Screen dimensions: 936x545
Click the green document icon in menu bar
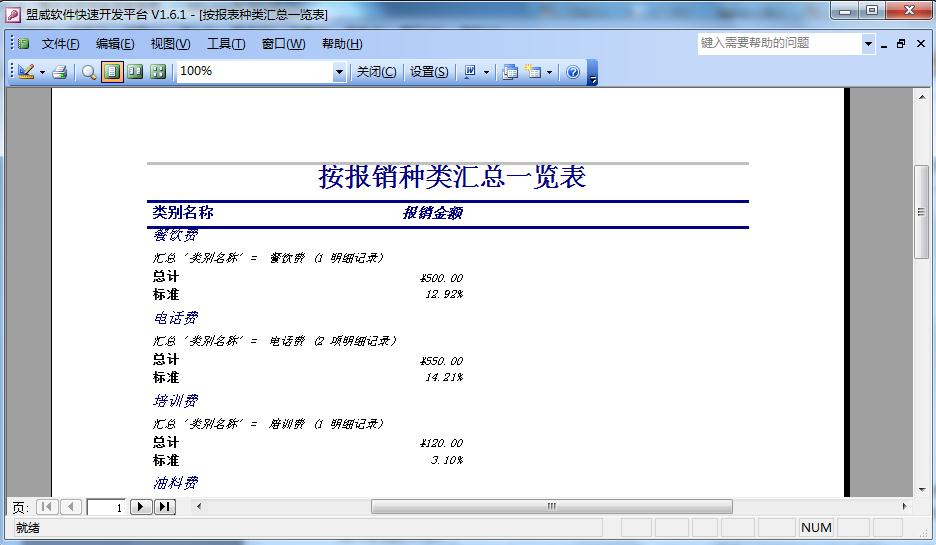click(x=23, y=44)
